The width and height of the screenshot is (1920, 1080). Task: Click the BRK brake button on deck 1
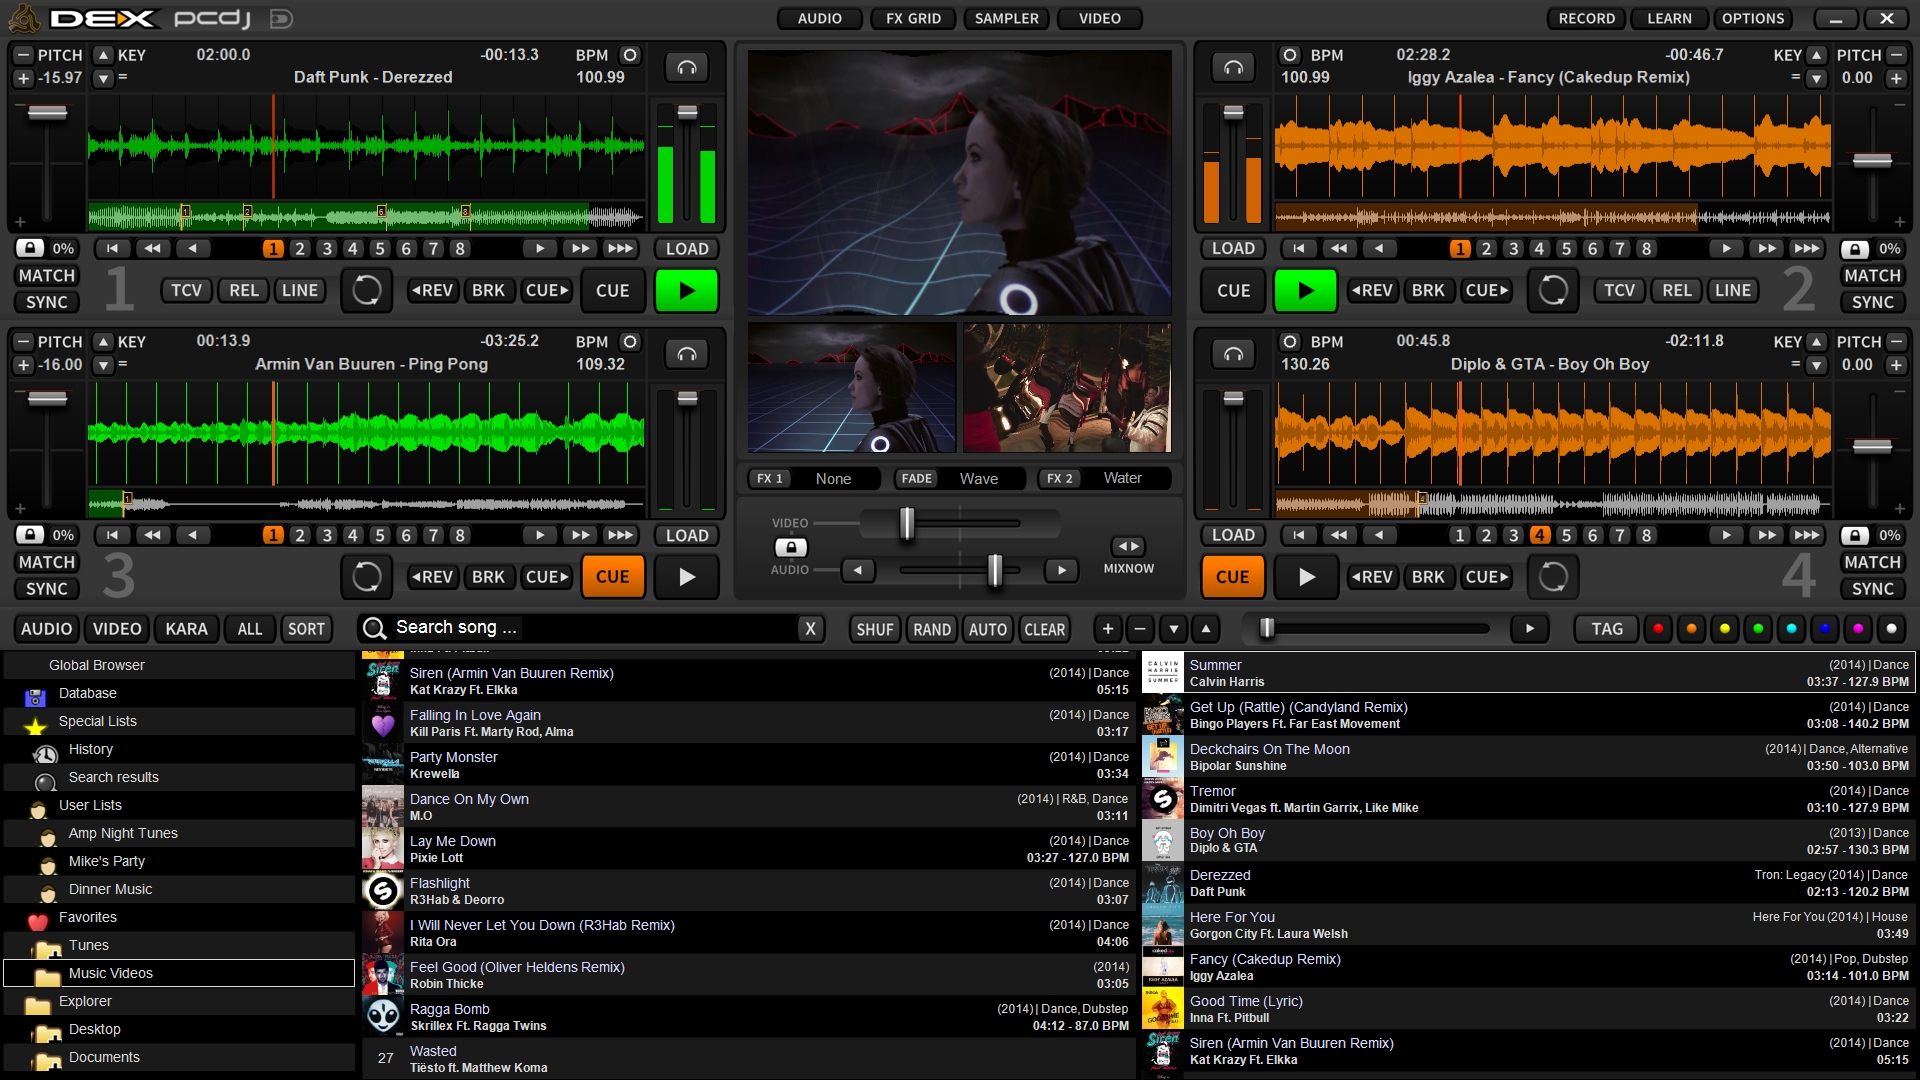(x=488, y=289)
